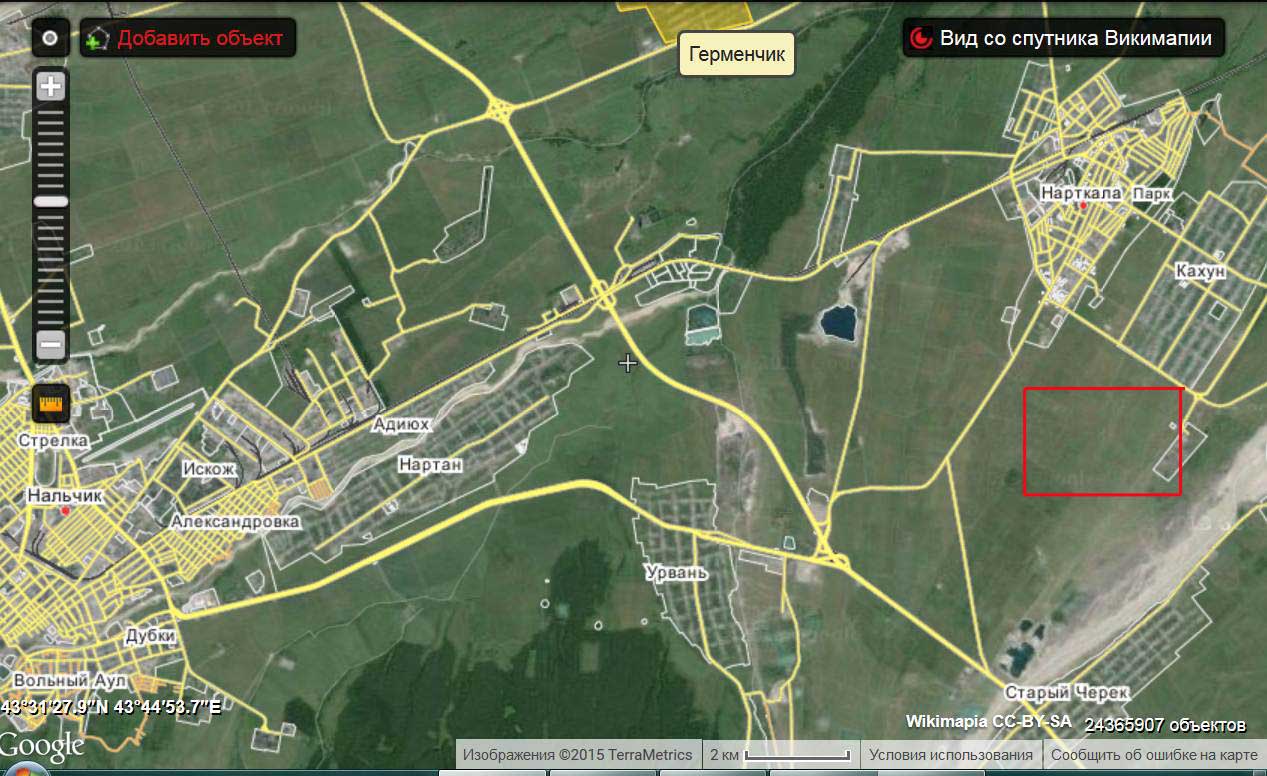Open the yellow ruler measurement tool
This screenshot has width=1267, height=776.
click(50, 403)
